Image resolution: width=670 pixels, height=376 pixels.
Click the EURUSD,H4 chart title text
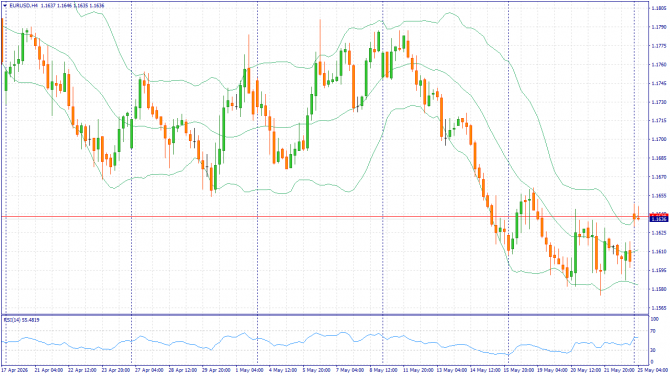pos(23,6)
